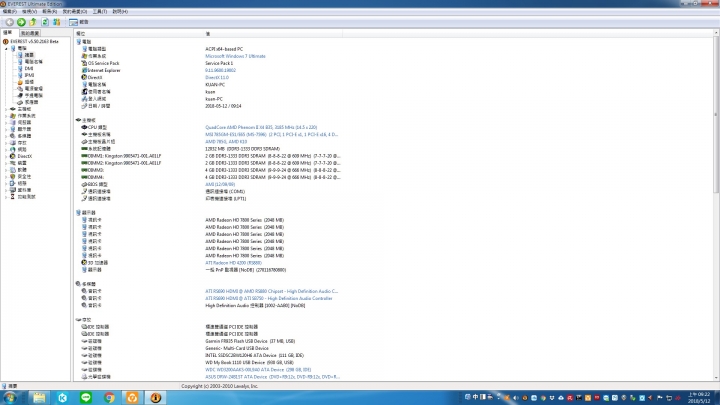The image size is (720, 405).
Task: Click the green Forward navigation arrow
Action: click(21, 22)
